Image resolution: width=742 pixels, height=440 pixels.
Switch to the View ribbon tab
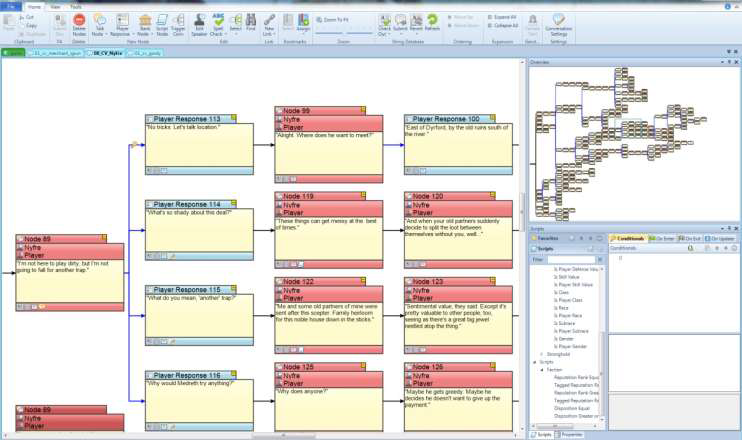(x=54, y=6)
